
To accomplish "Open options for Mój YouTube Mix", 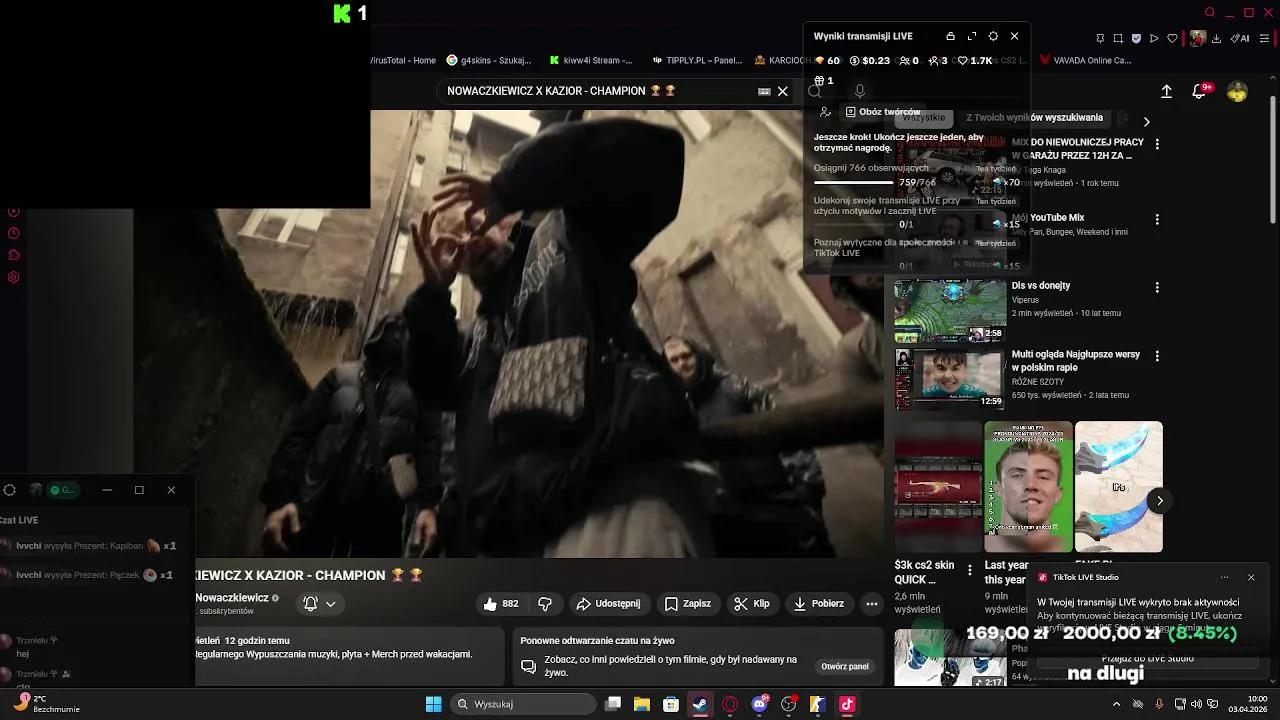I will tap(1157, 219).
